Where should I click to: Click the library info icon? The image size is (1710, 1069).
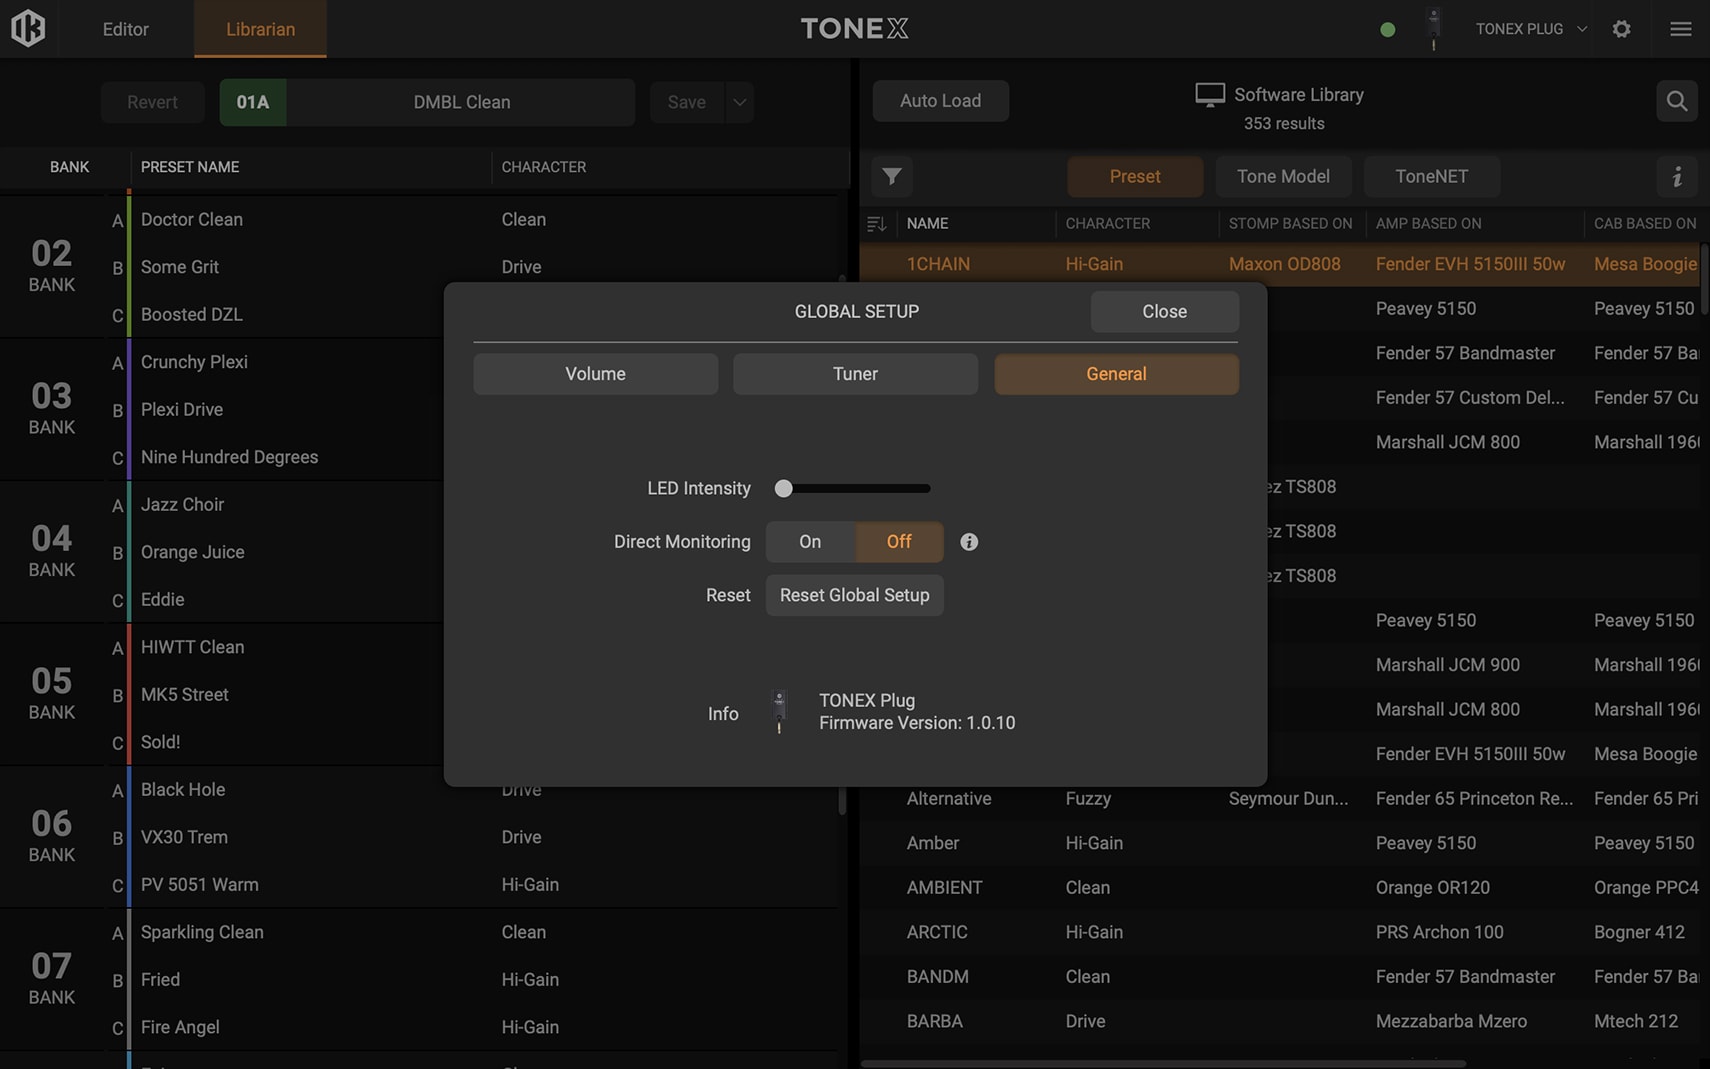click(x=1677, y=177)
